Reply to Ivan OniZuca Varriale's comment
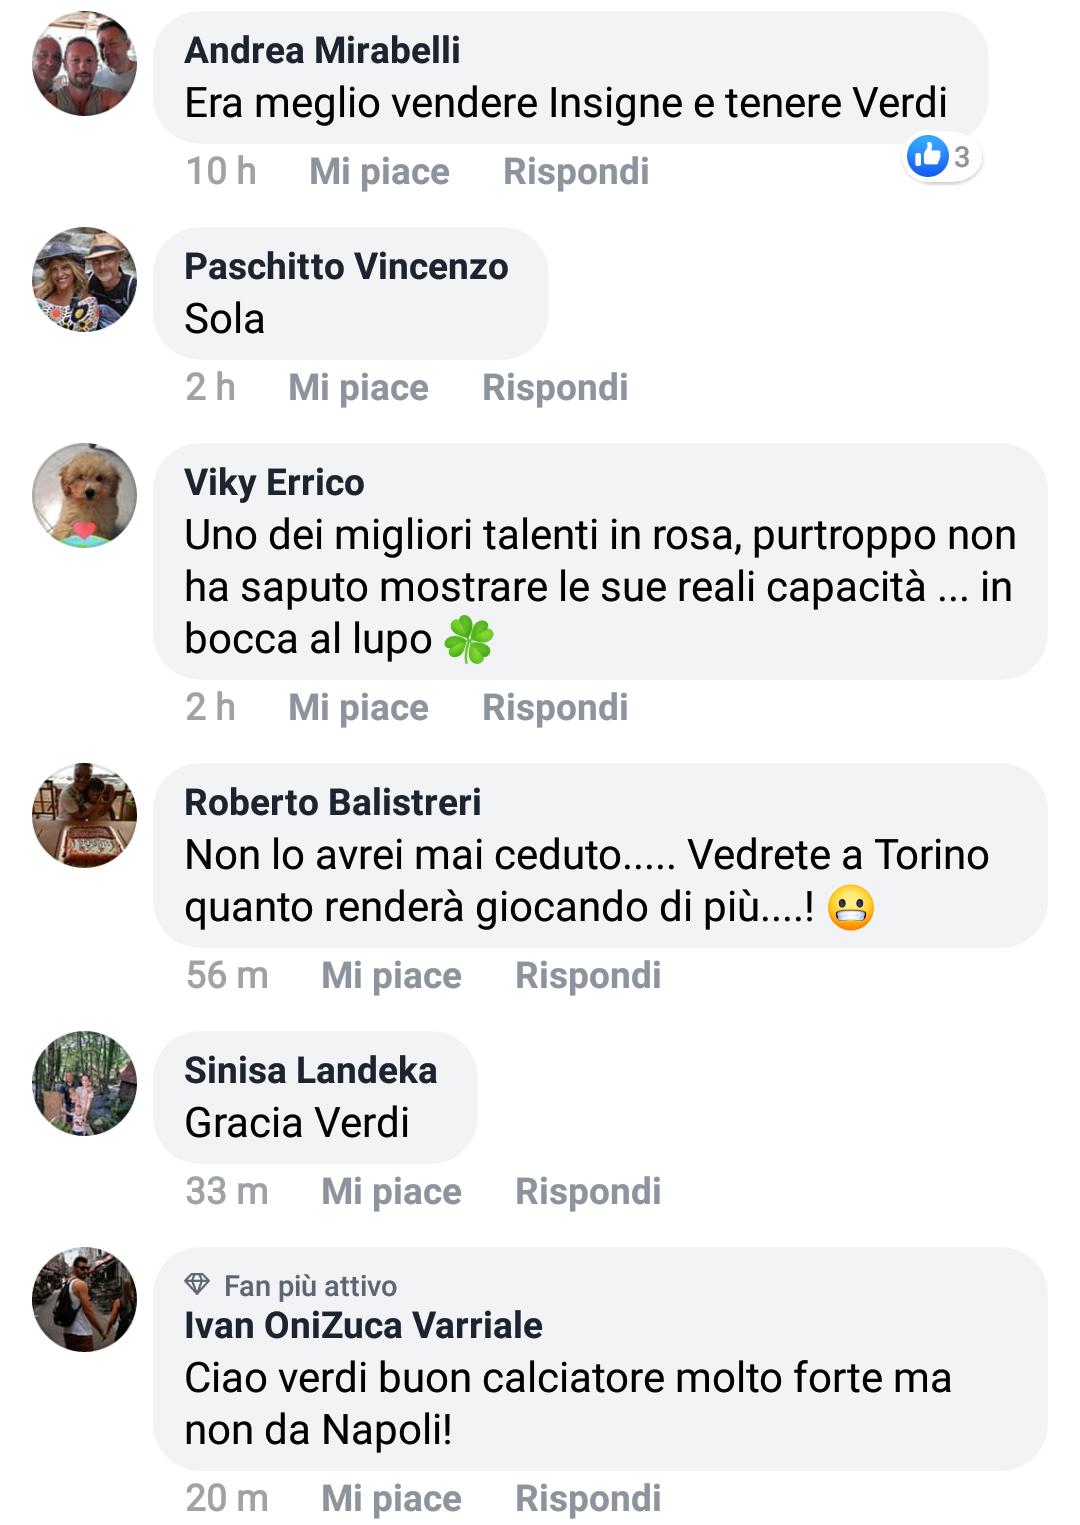Screen dimensions: 1080x1525 tap(588, 1499)
